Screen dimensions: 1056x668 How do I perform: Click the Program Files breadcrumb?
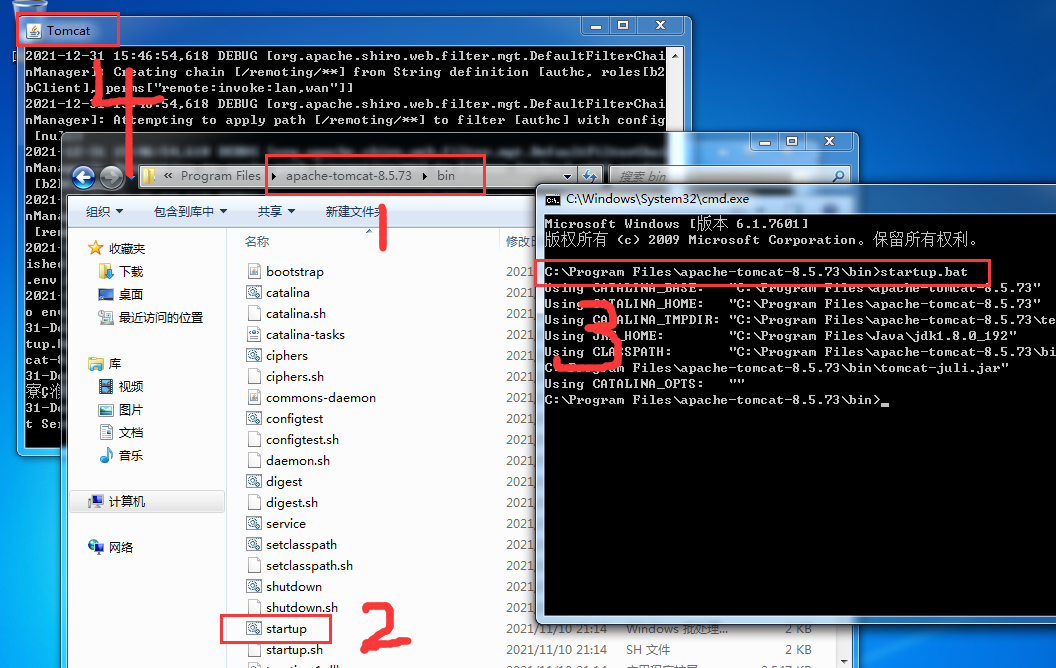click(220, 176)
